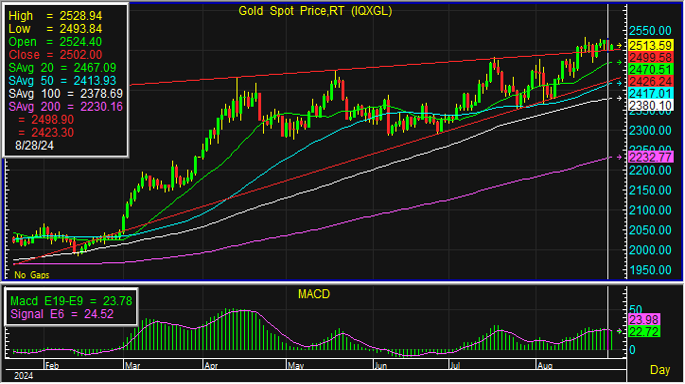
Task: Click the white 2380.10 SAvg 100 label
Action: coord(650,105)
